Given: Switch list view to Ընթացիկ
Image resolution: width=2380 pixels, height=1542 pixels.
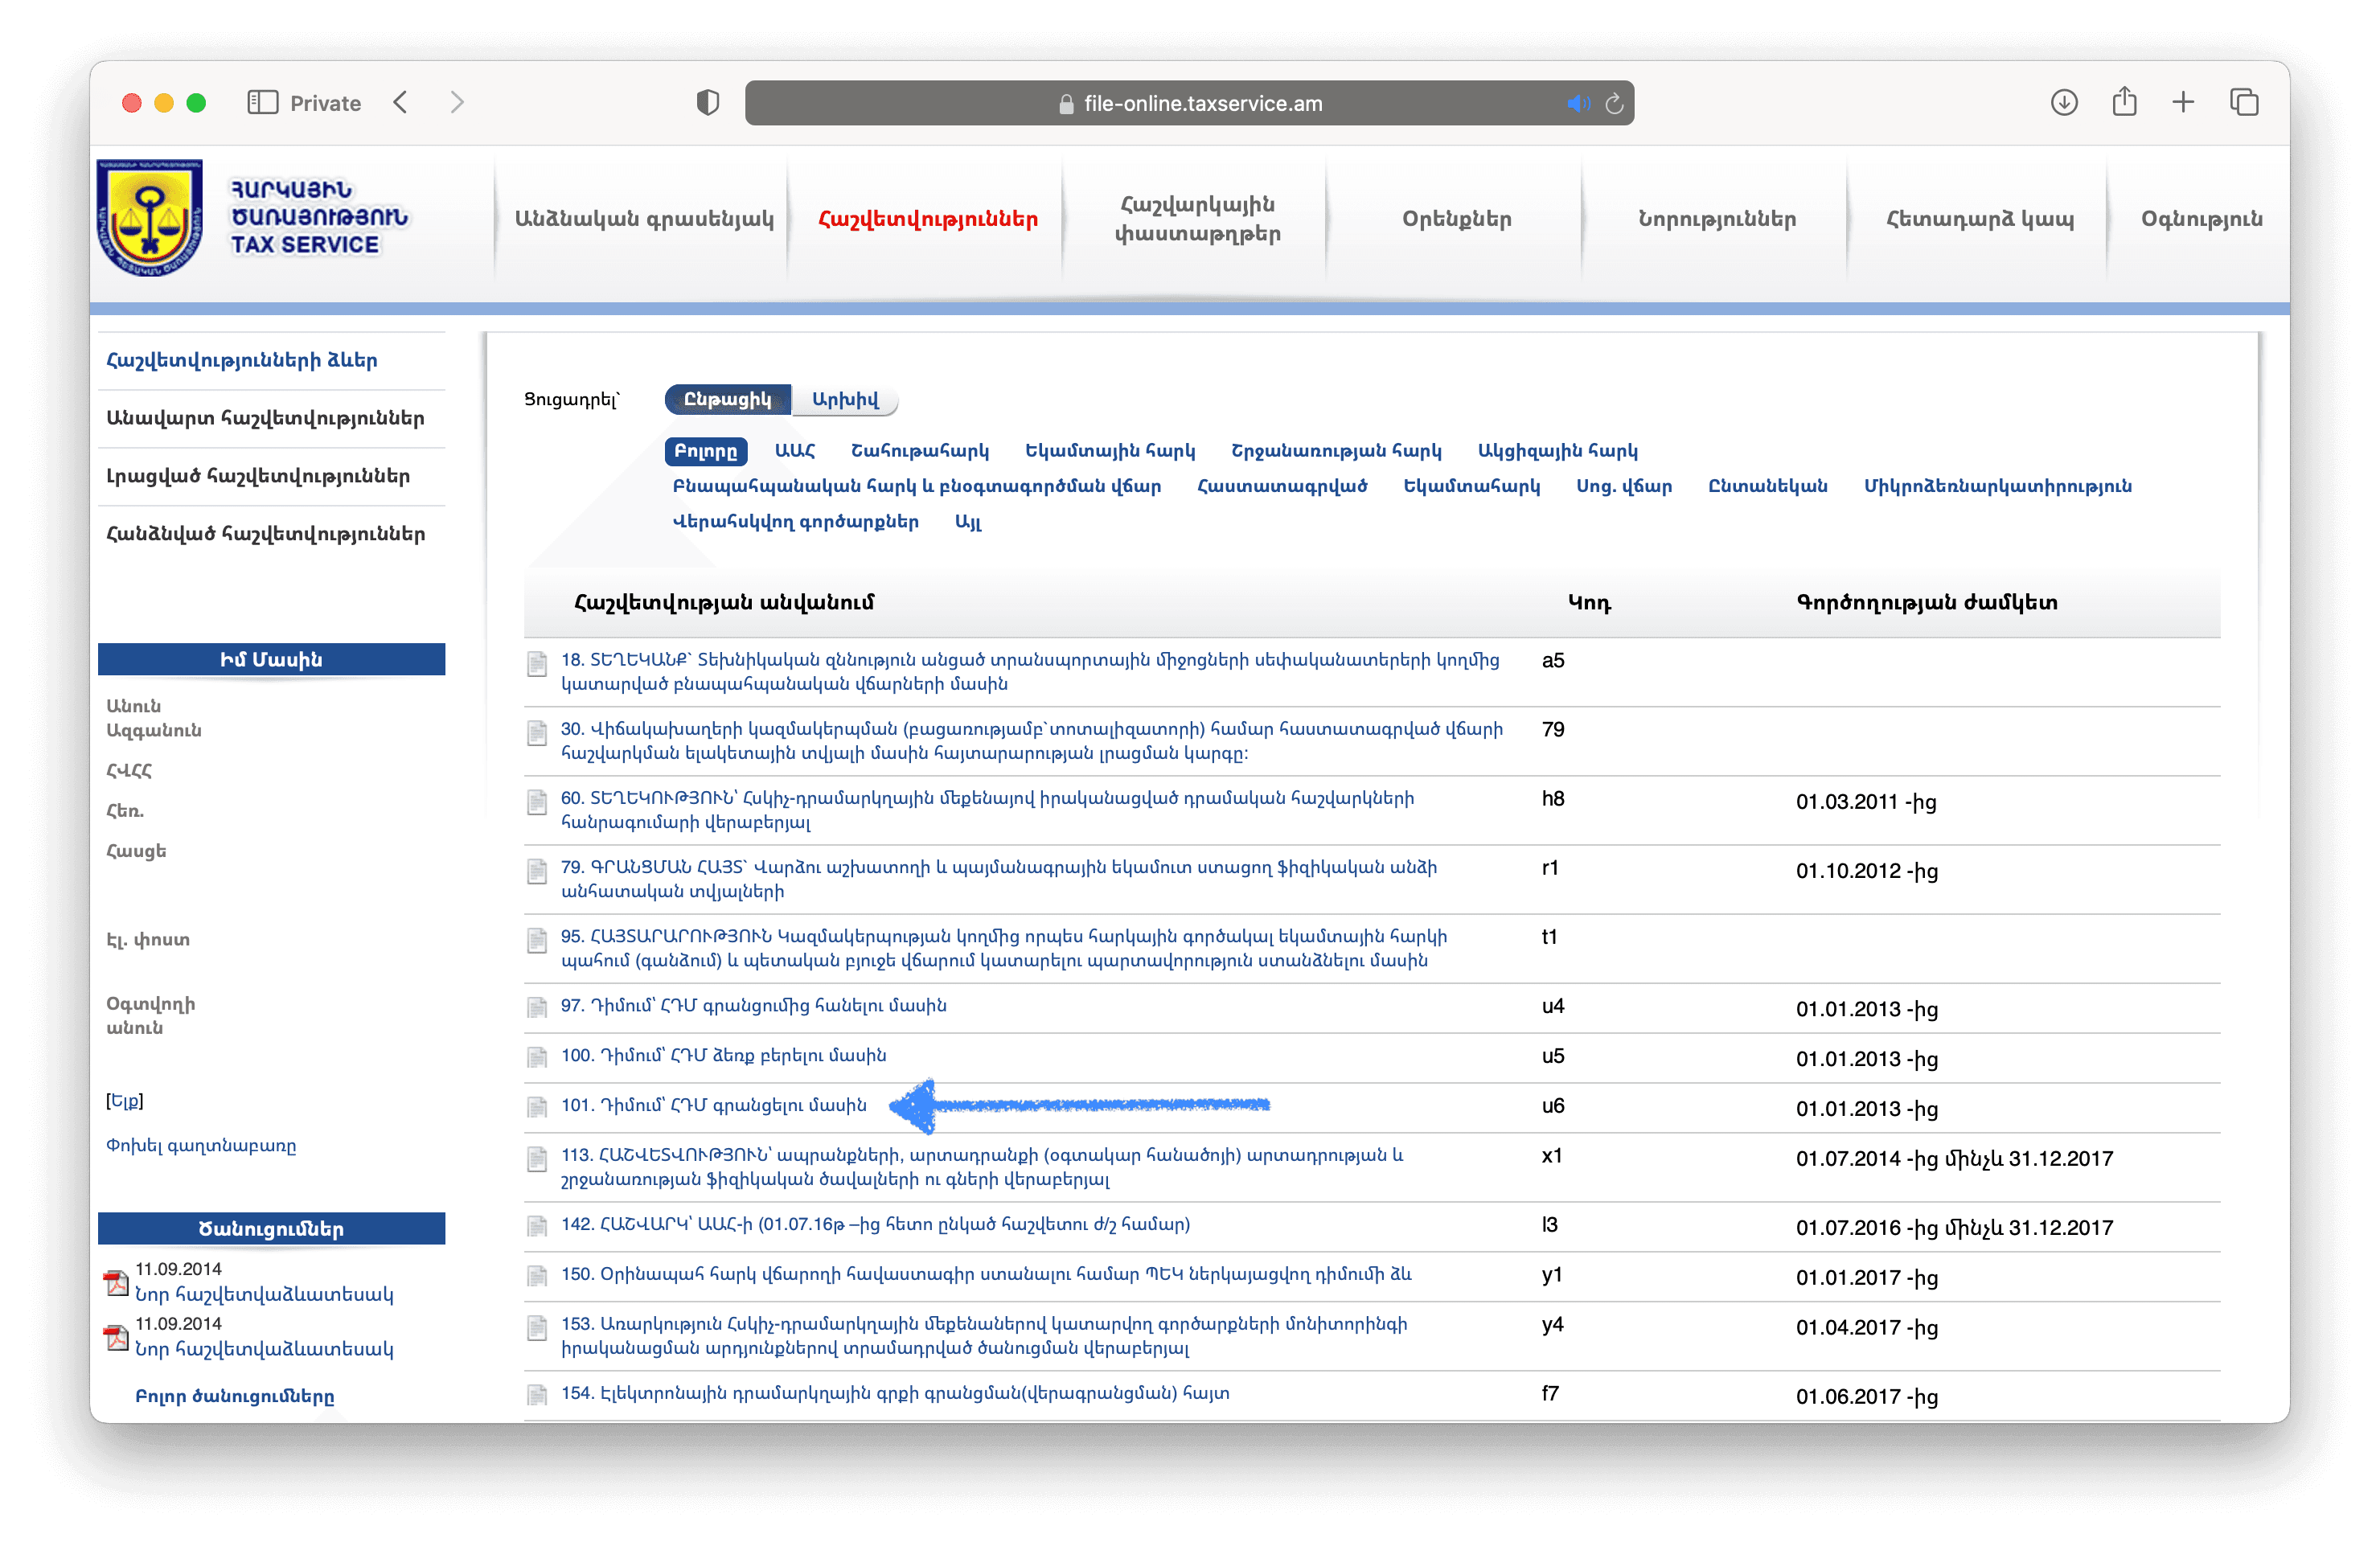Looking at the screenshot, I should point(727,400).
